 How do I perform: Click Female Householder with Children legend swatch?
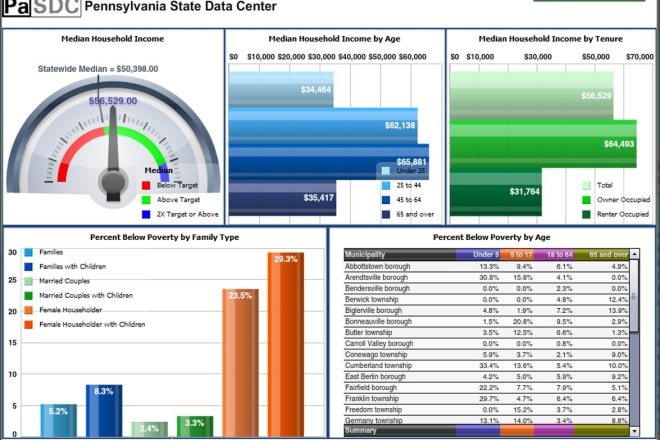29,325
